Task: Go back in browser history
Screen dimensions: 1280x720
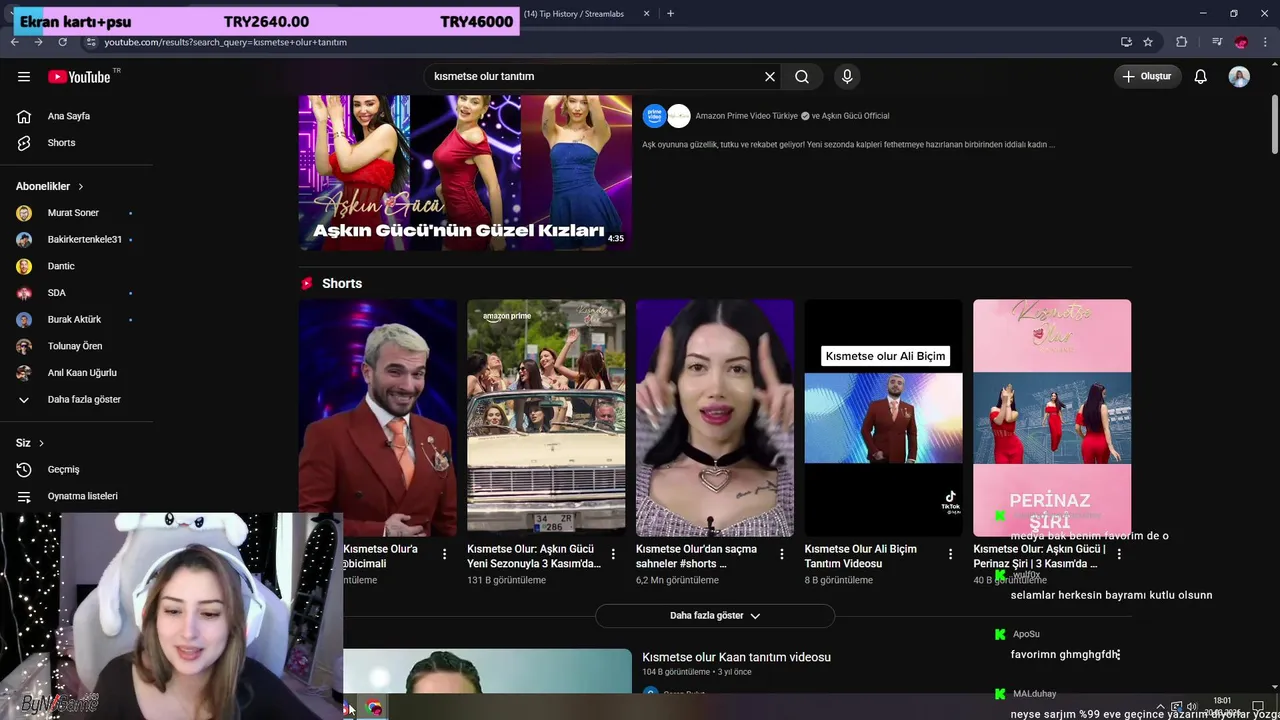Action: click(x=15, y=42)
